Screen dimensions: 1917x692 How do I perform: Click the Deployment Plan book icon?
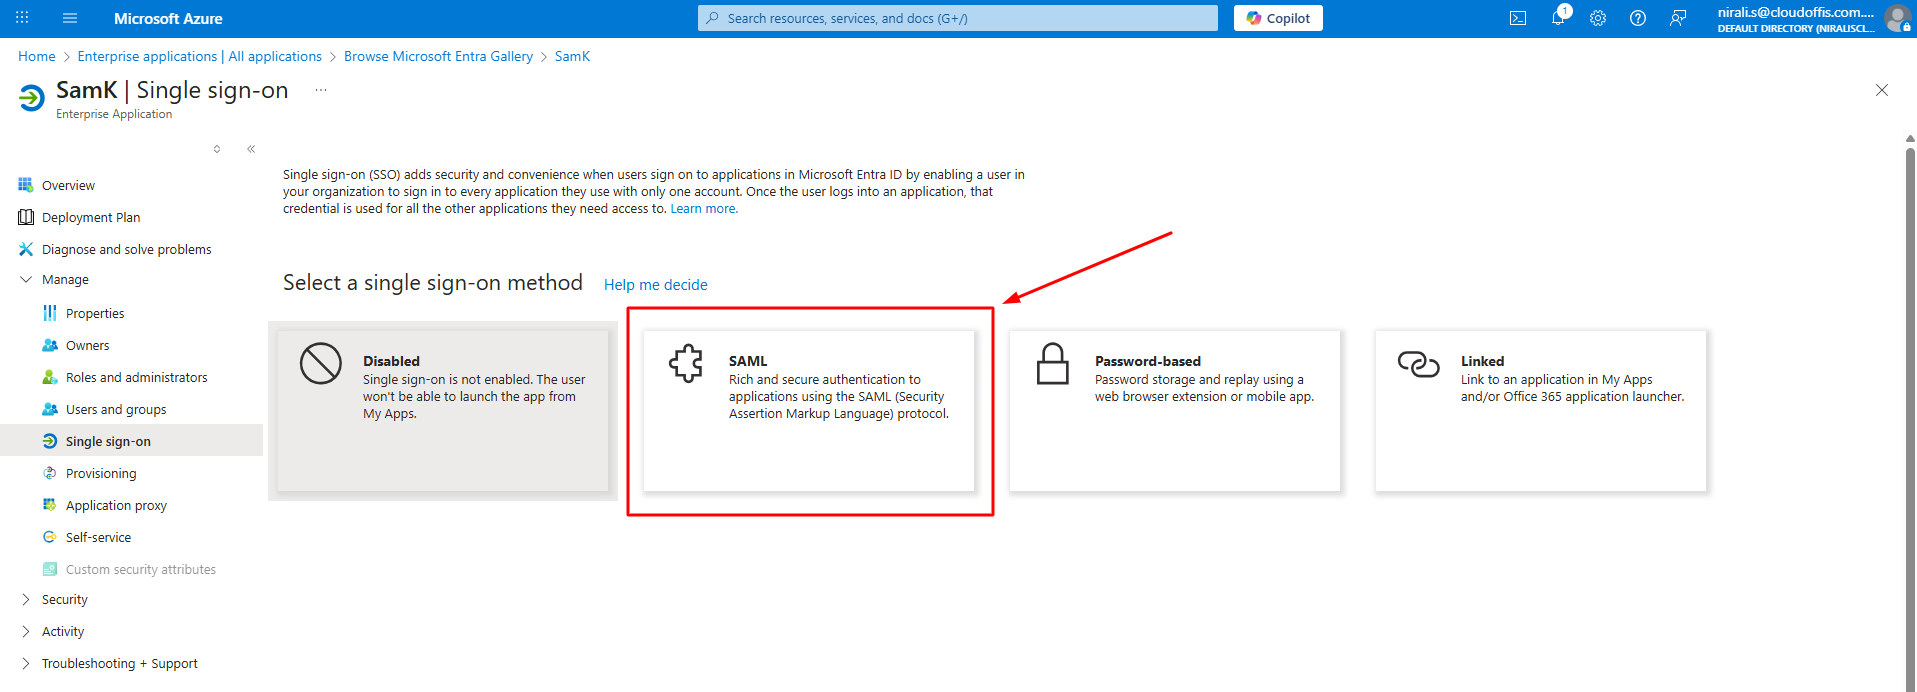[26, 217]
